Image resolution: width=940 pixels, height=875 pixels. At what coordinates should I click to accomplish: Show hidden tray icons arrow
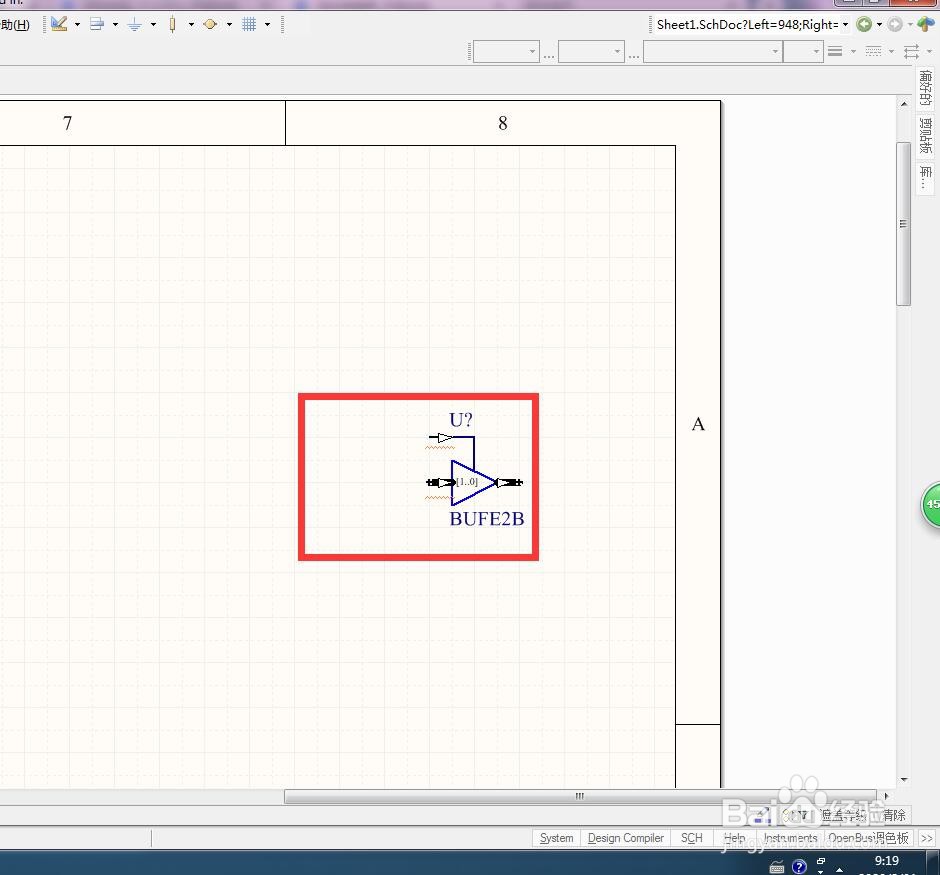click(840, 869)
